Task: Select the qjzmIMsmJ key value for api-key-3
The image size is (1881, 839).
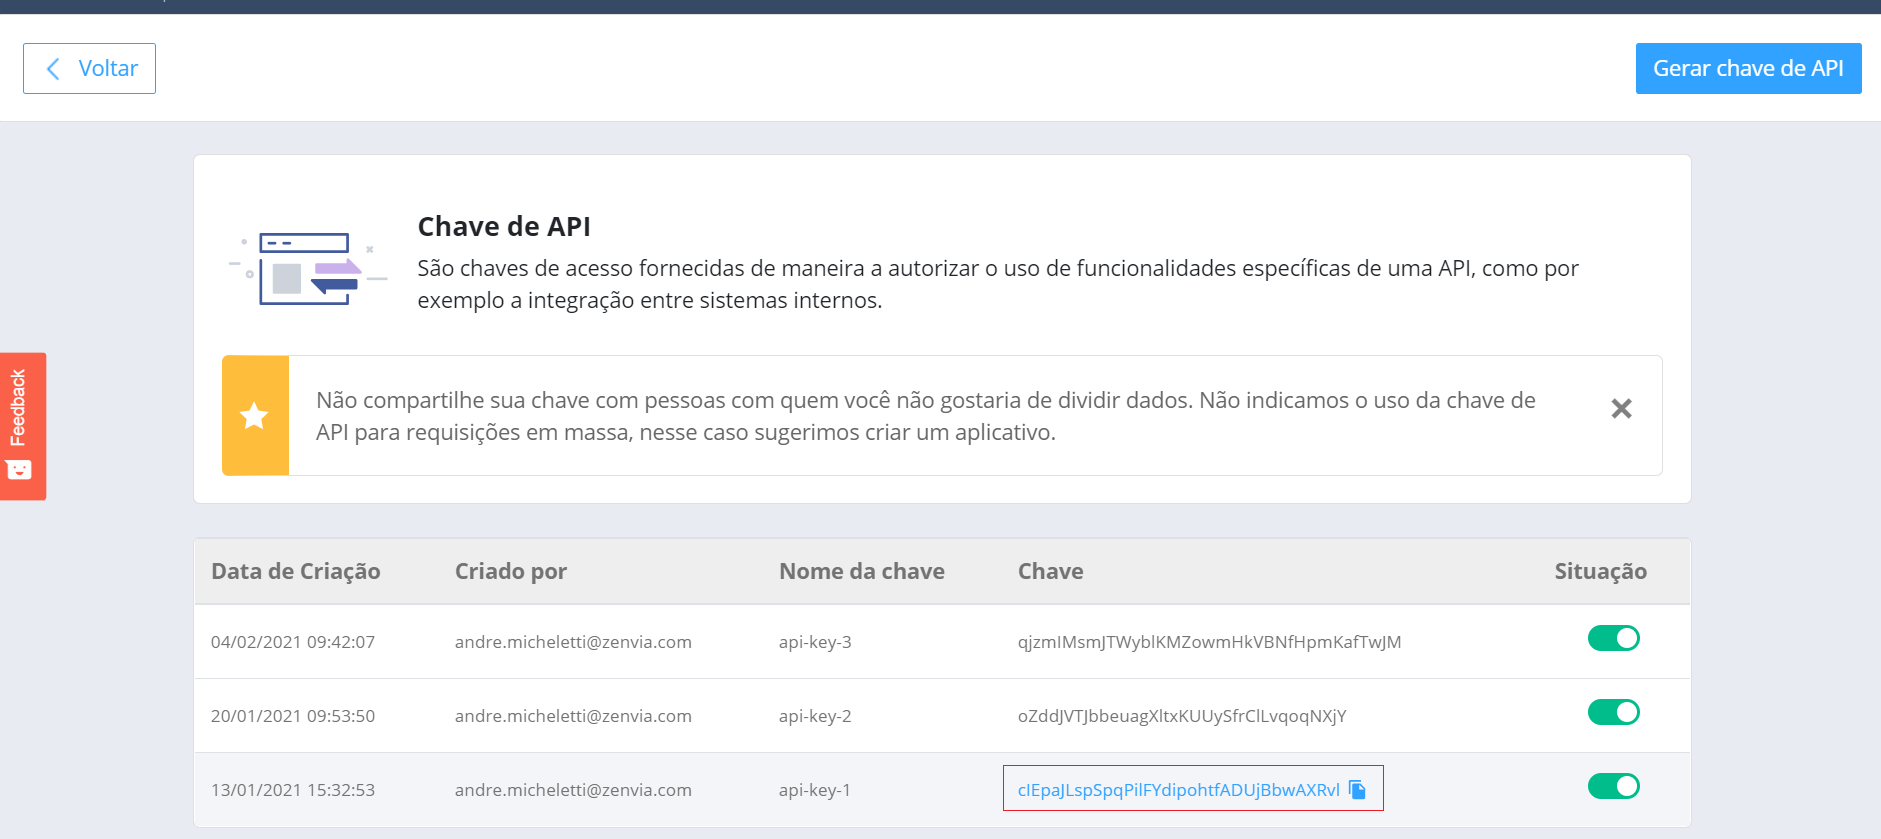Action: pyautogui.click(x=1209, y=642)
